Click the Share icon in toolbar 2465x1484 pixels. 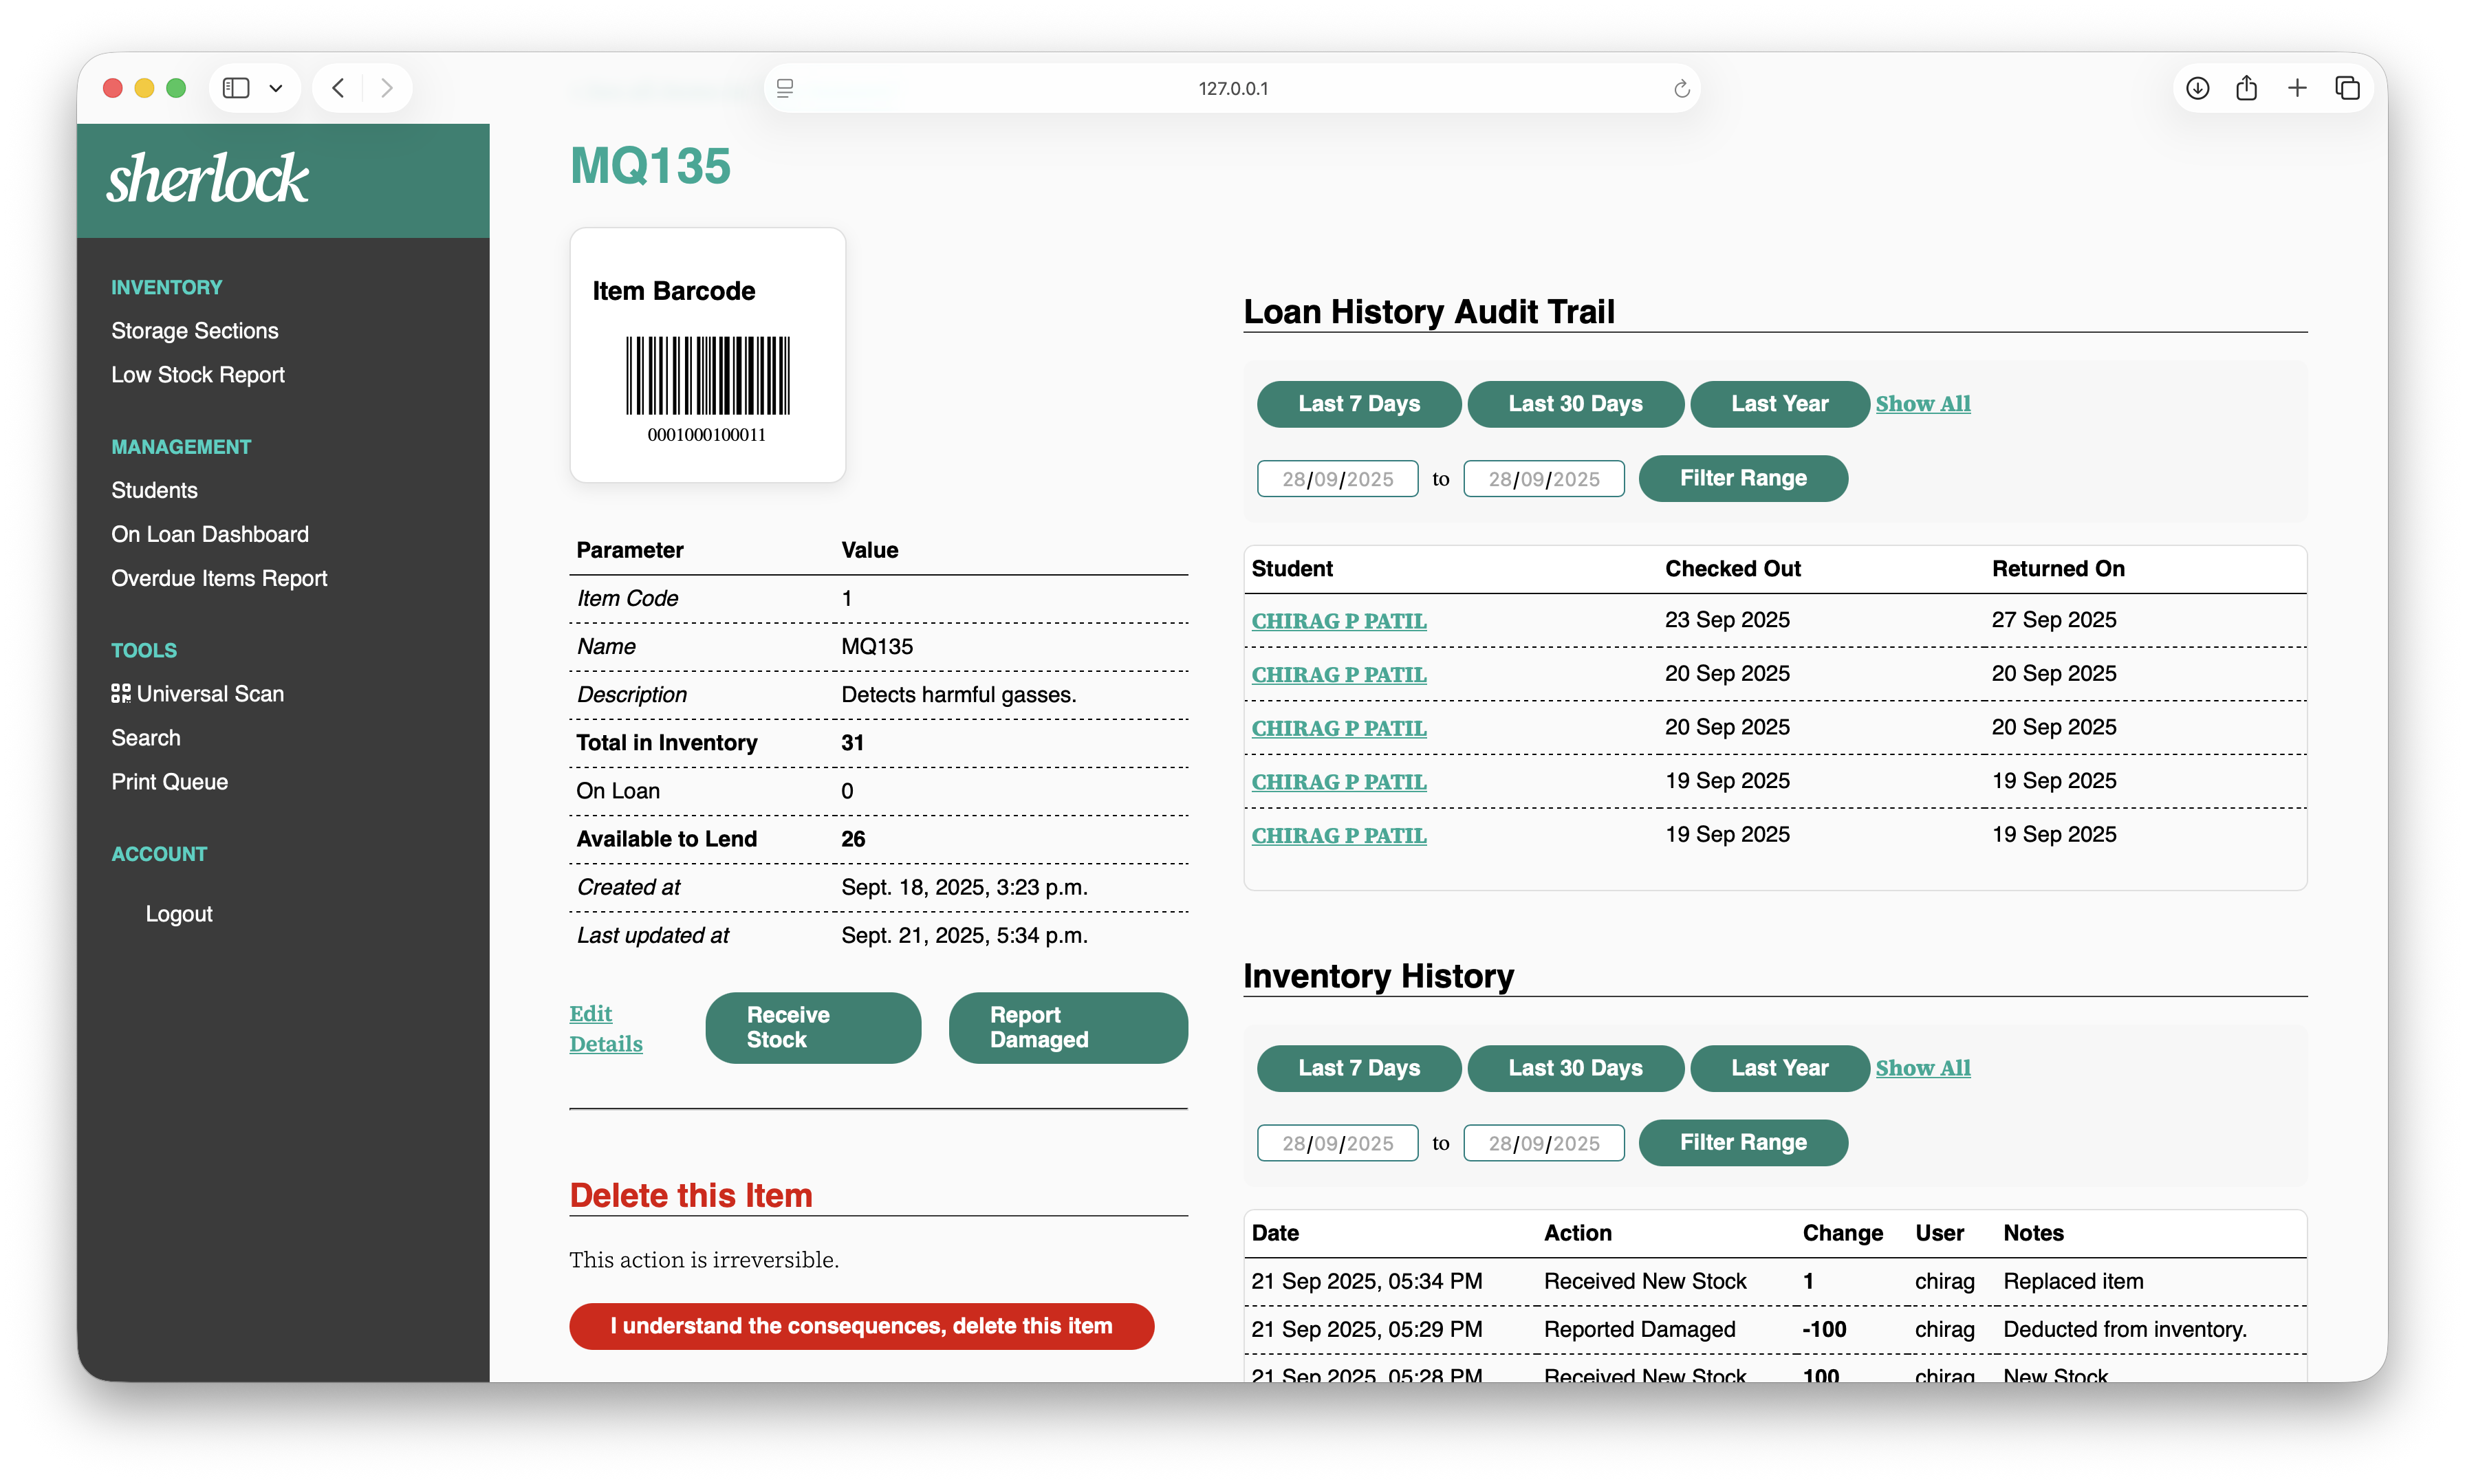click(2246, 88)
